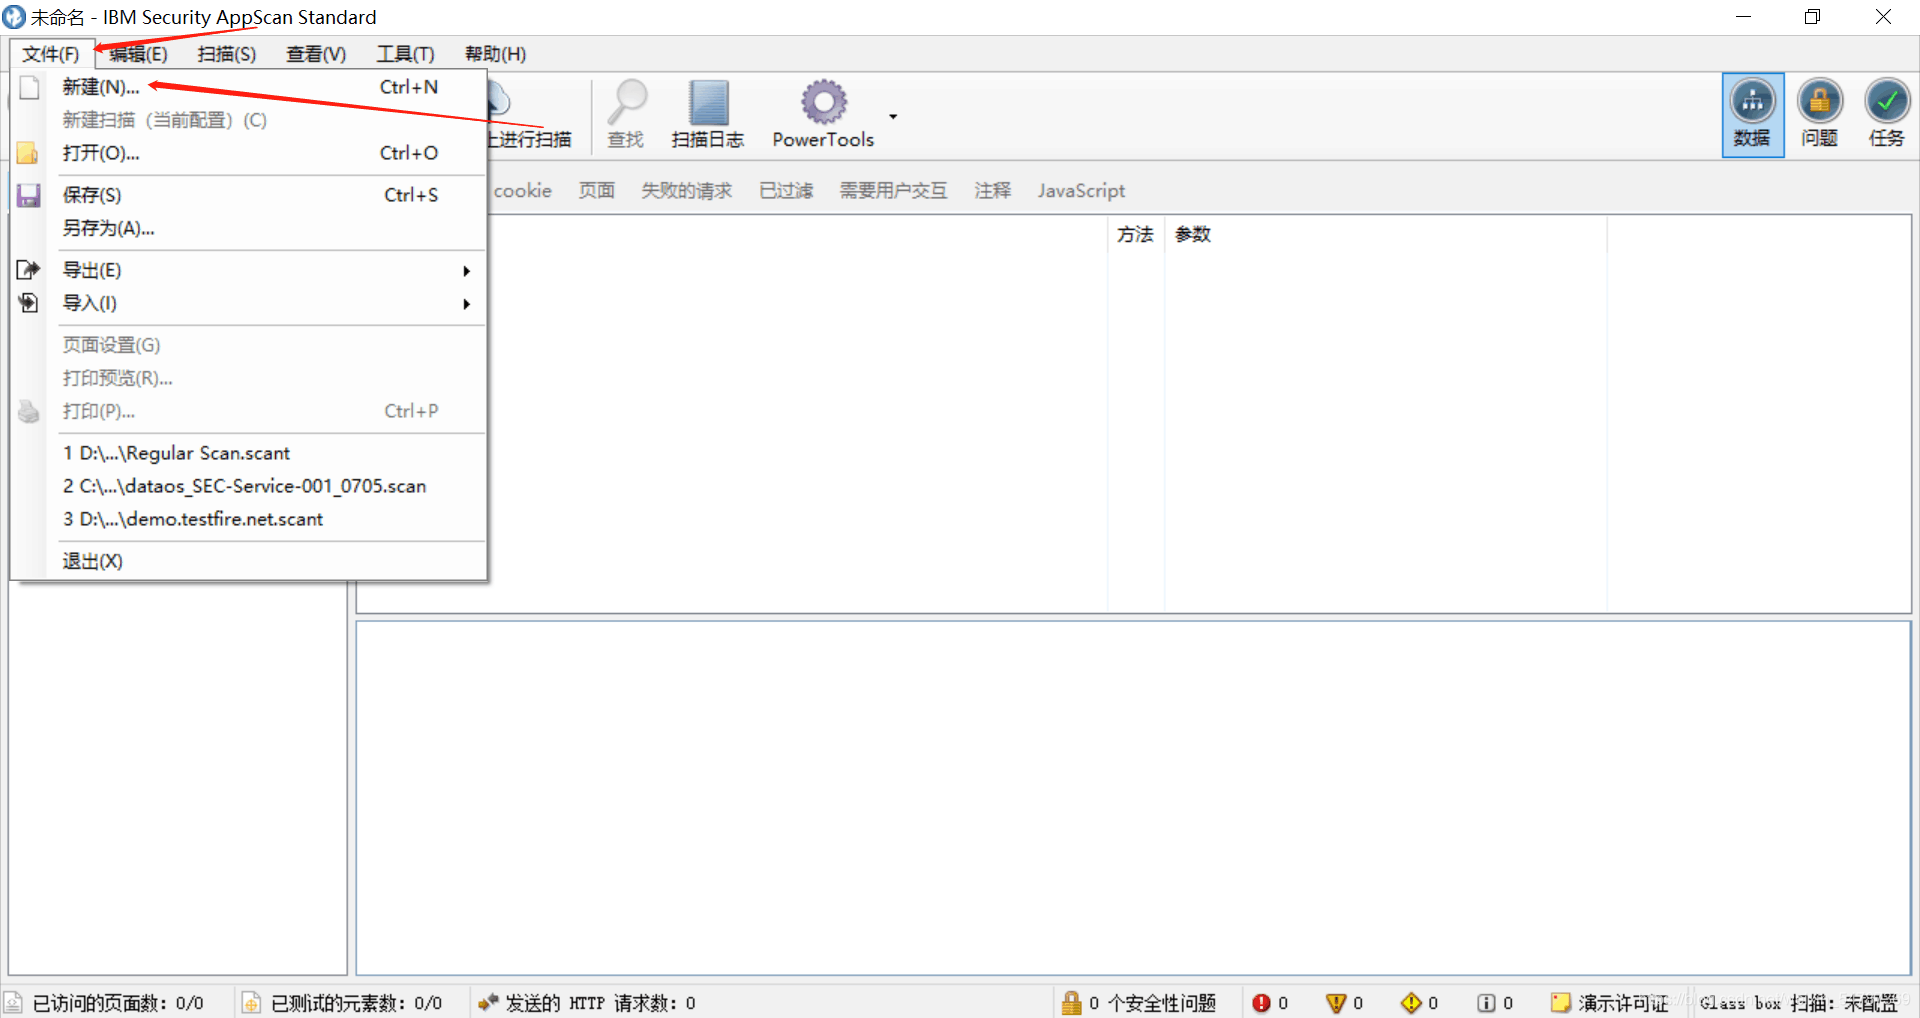Click the import icon beside 导入
Viewport: 1920px width, 1018px height.
click(28, 303)
